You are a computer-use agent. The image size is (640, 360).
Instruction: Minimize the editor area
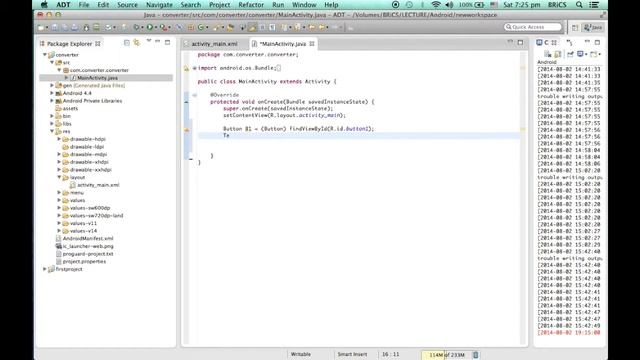[x=510, y=42]
